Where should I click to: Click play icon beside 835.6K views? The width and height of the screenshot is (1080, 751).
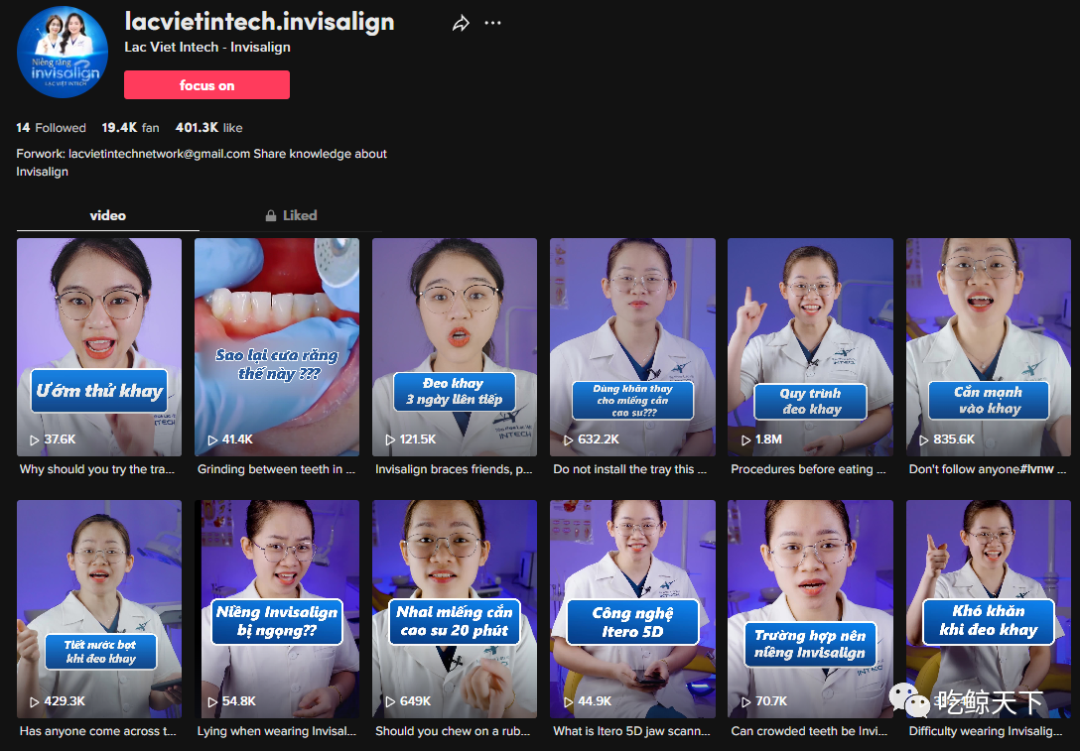tap(924, 440)
